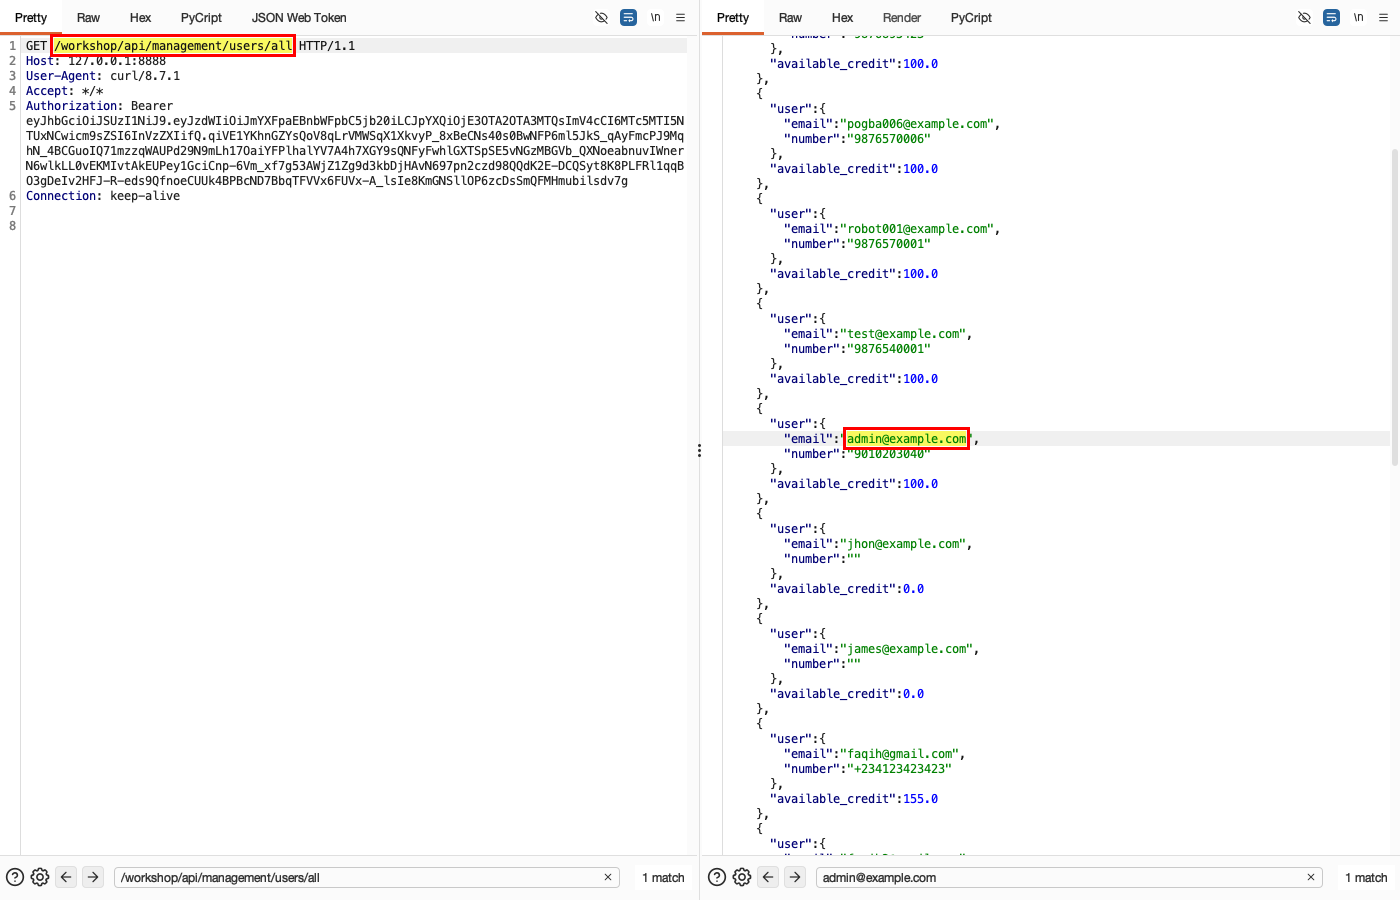Toggle the request panel's hidden-characters eye icon
This screenshot has height=900, width=1400.
click(x=601, y=18)
